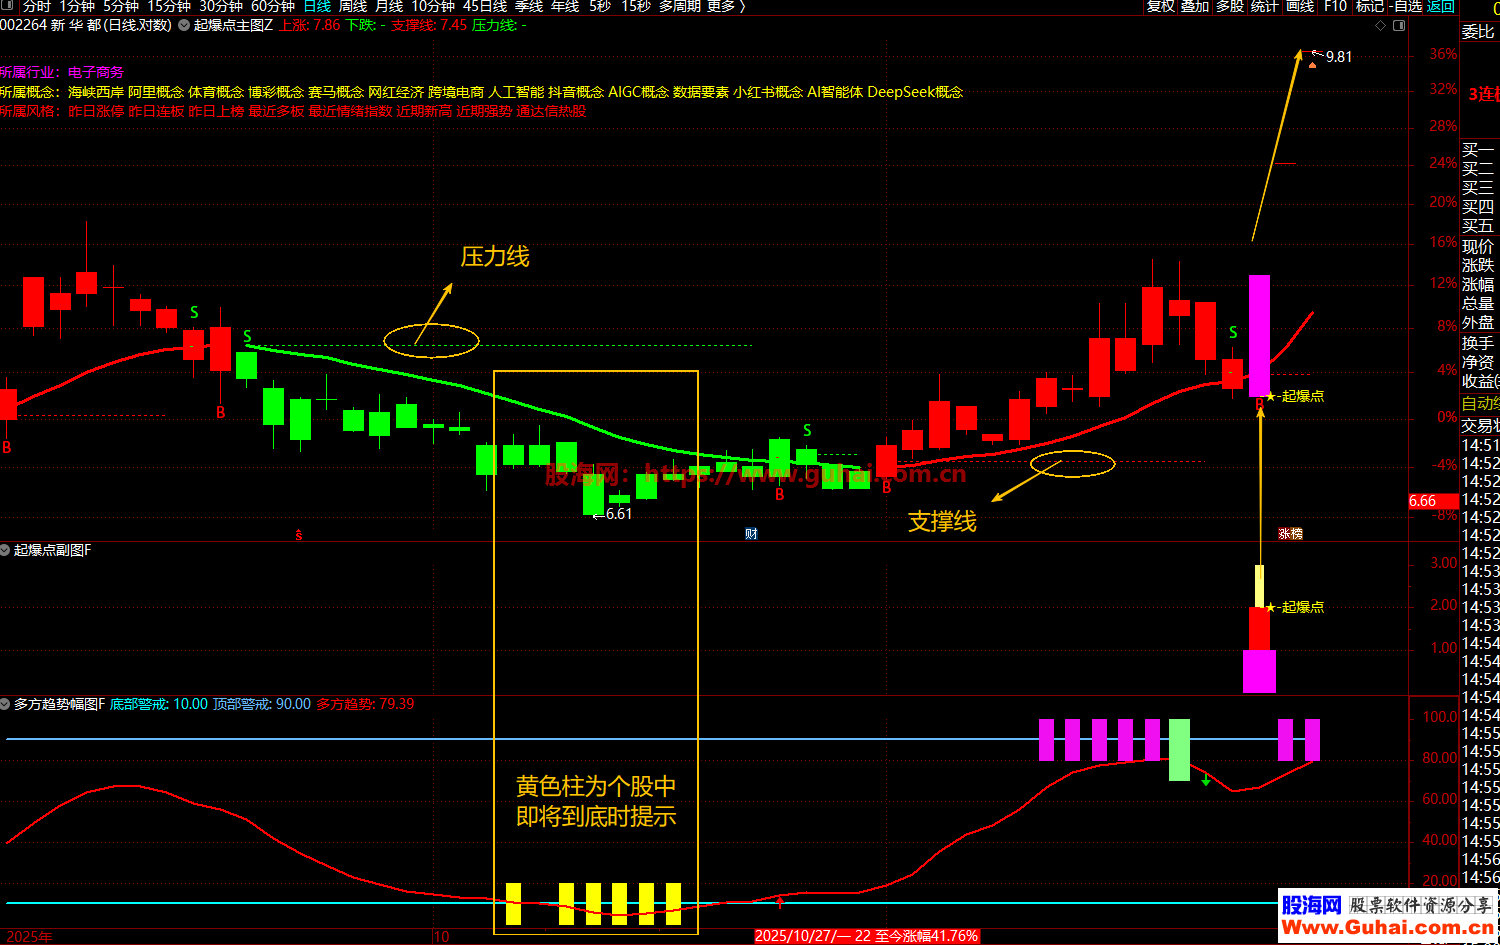Image resolution: width=1500 pixels, height=945 pixels.
Task: Toggle the 复权 price adjustment option
Action: 1160,7
